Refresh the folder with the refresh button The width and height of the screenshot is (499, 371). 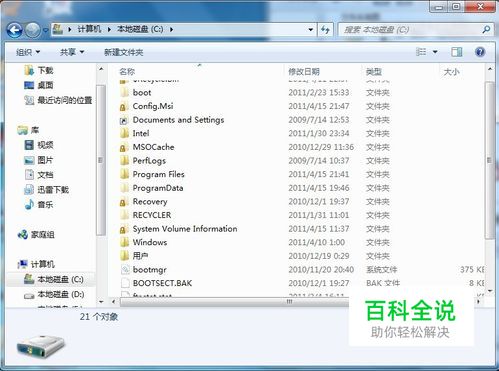pyautogui.click(x=325, y=30)
